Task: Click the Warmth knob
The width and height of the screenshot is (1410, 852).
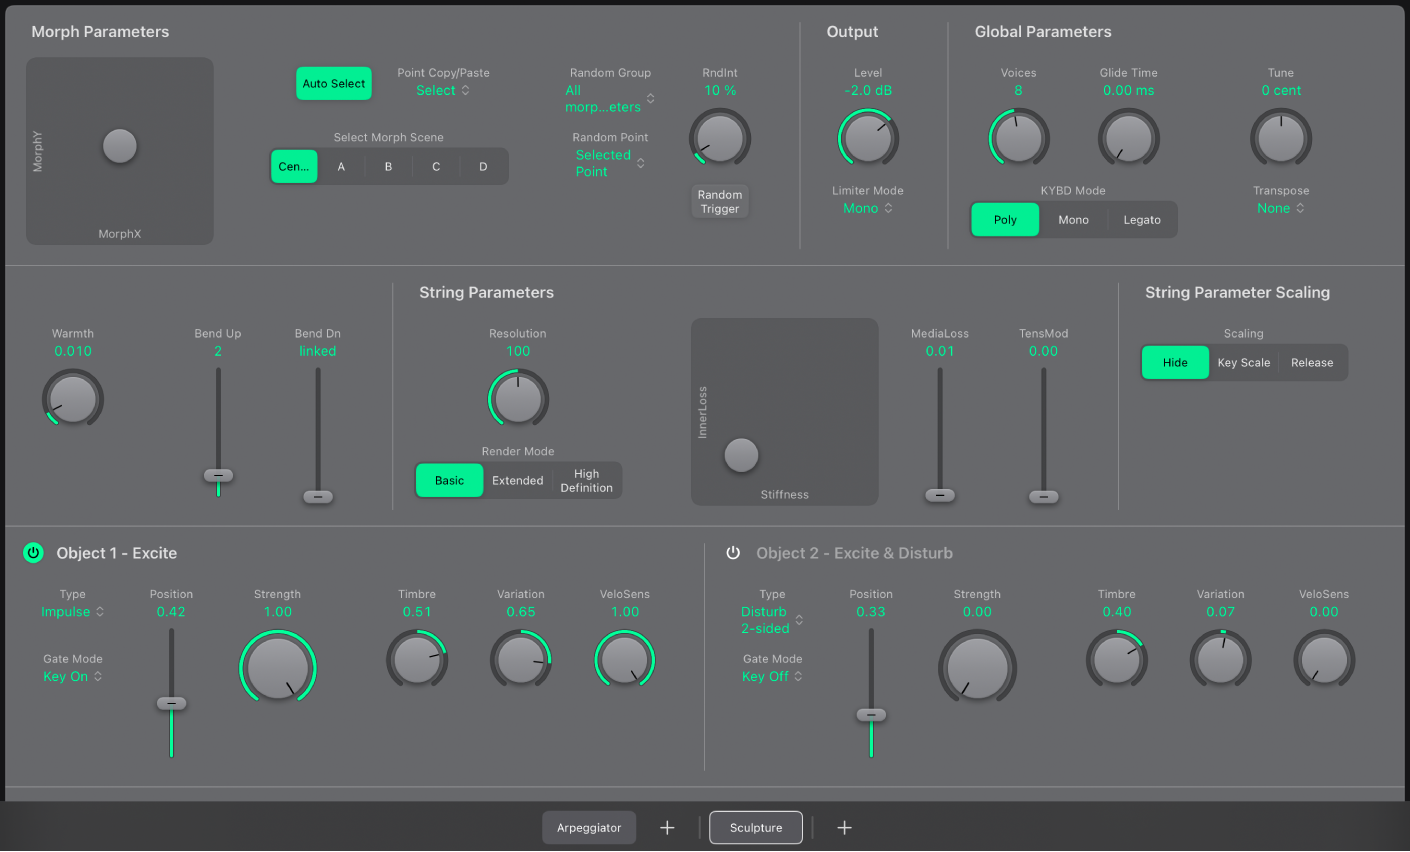Action: (x=73, y=398)
